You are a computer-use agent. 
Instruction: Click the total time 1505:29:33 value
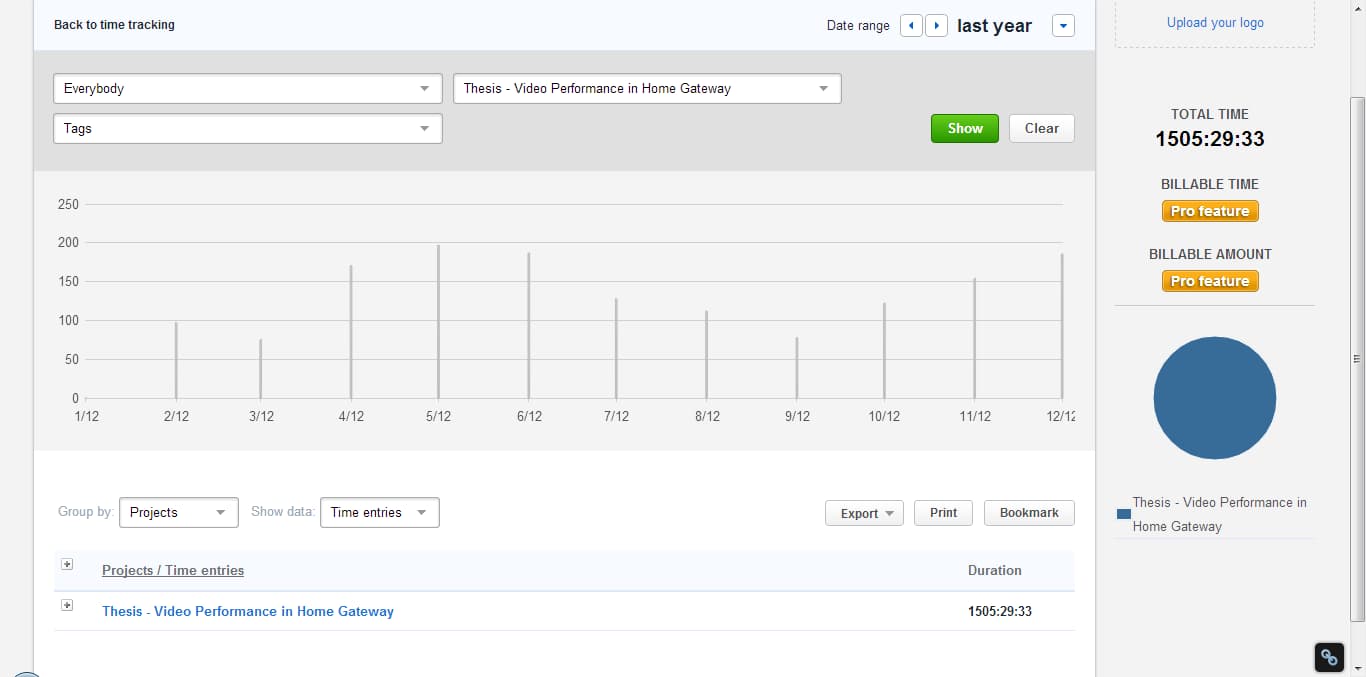(x=1210, y=139)
